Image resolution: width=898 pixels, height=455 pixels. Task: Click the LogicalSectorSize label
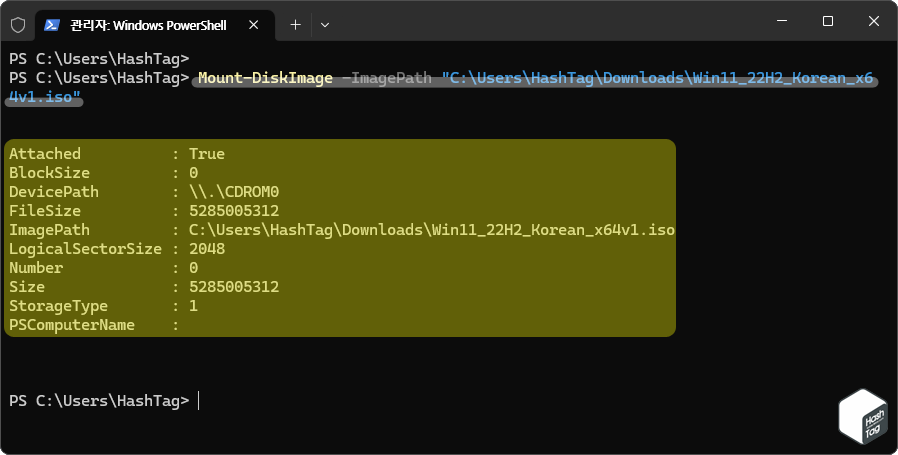click(x=85, y=249)
